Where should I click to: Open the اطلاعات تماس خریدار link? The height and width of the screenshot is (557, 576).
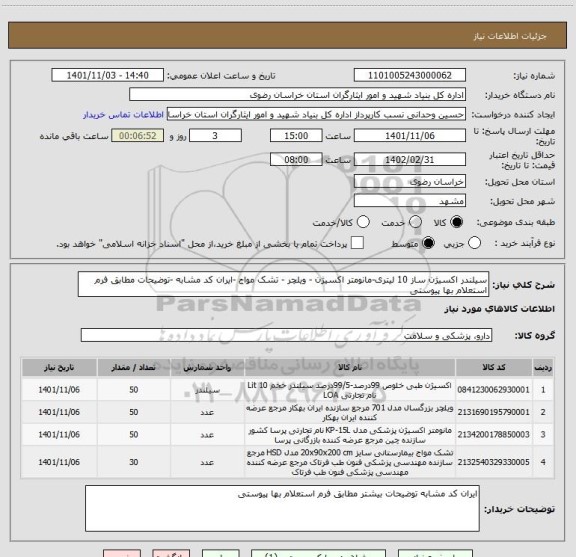(123, 115)
